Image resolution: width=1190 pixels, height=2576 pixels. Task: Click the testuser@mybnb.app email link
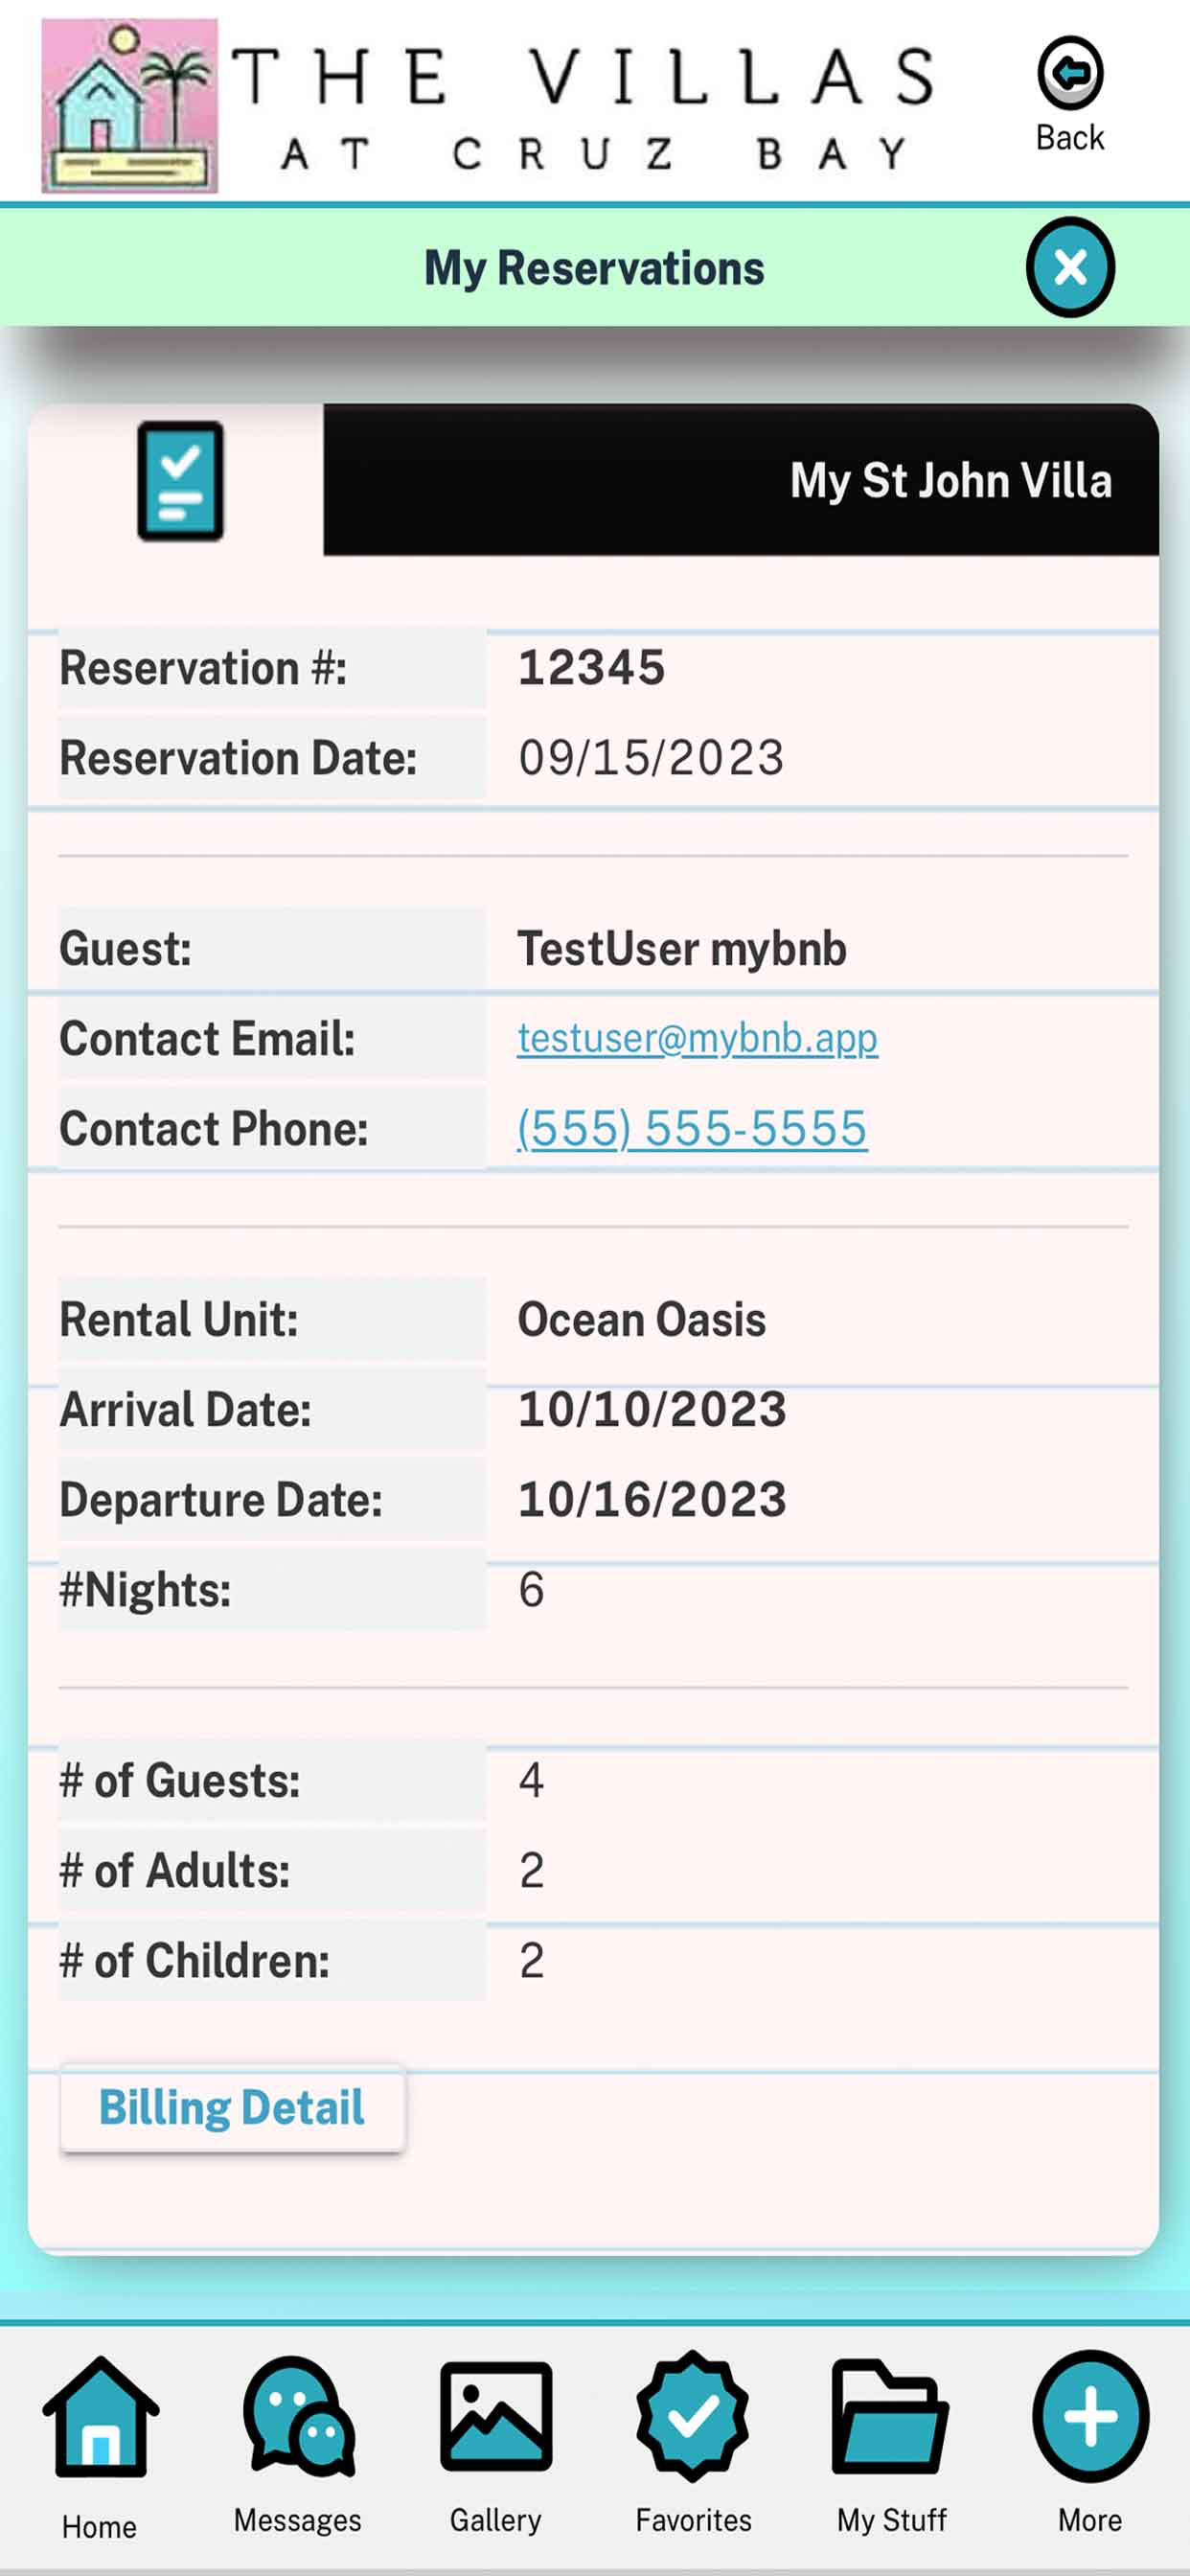(697, 1038)
